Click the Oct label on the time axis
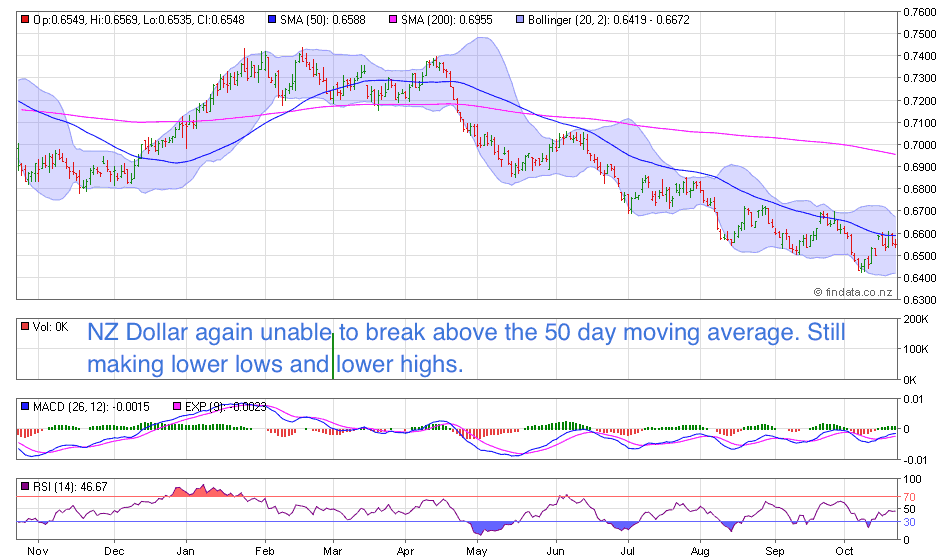 844,551
